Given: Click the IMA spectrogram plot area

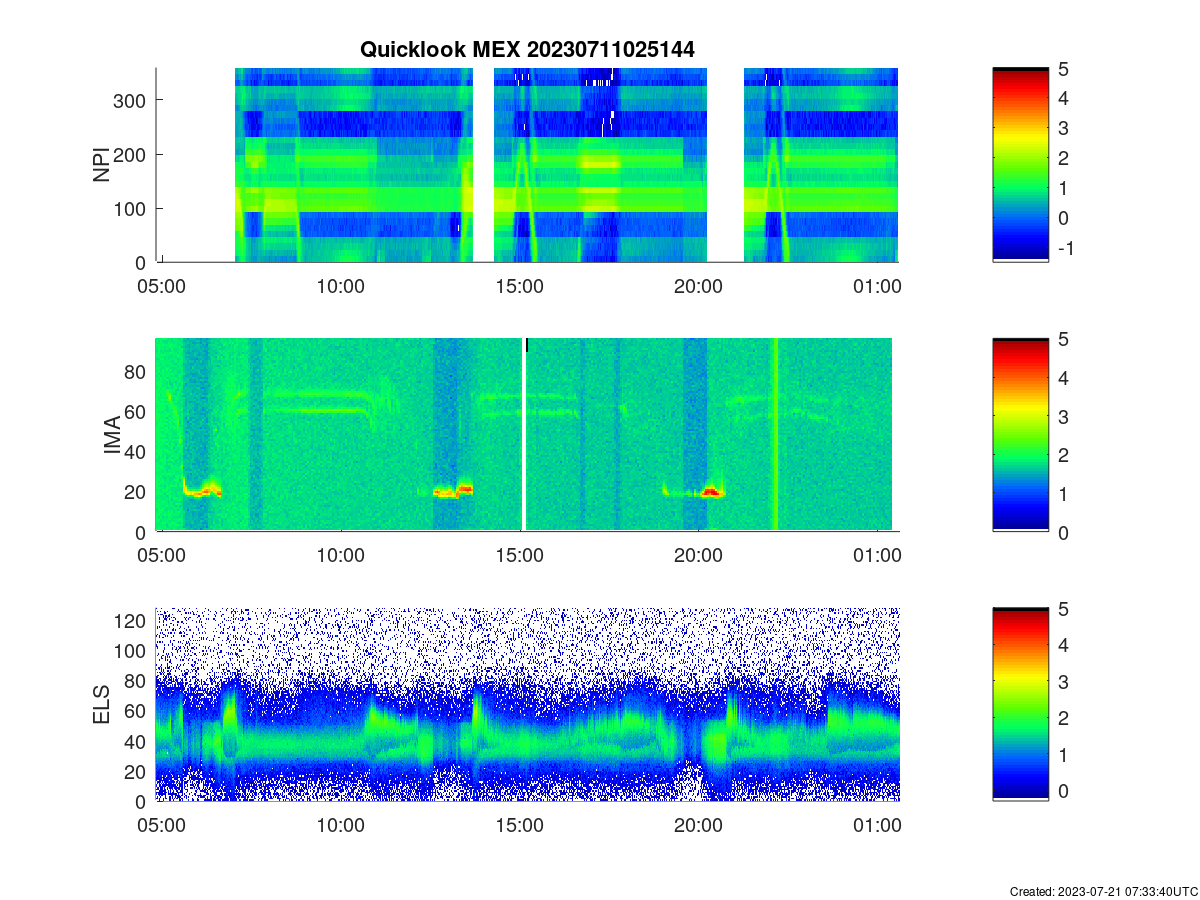Looking at the screenshot, I should [527, 435].
